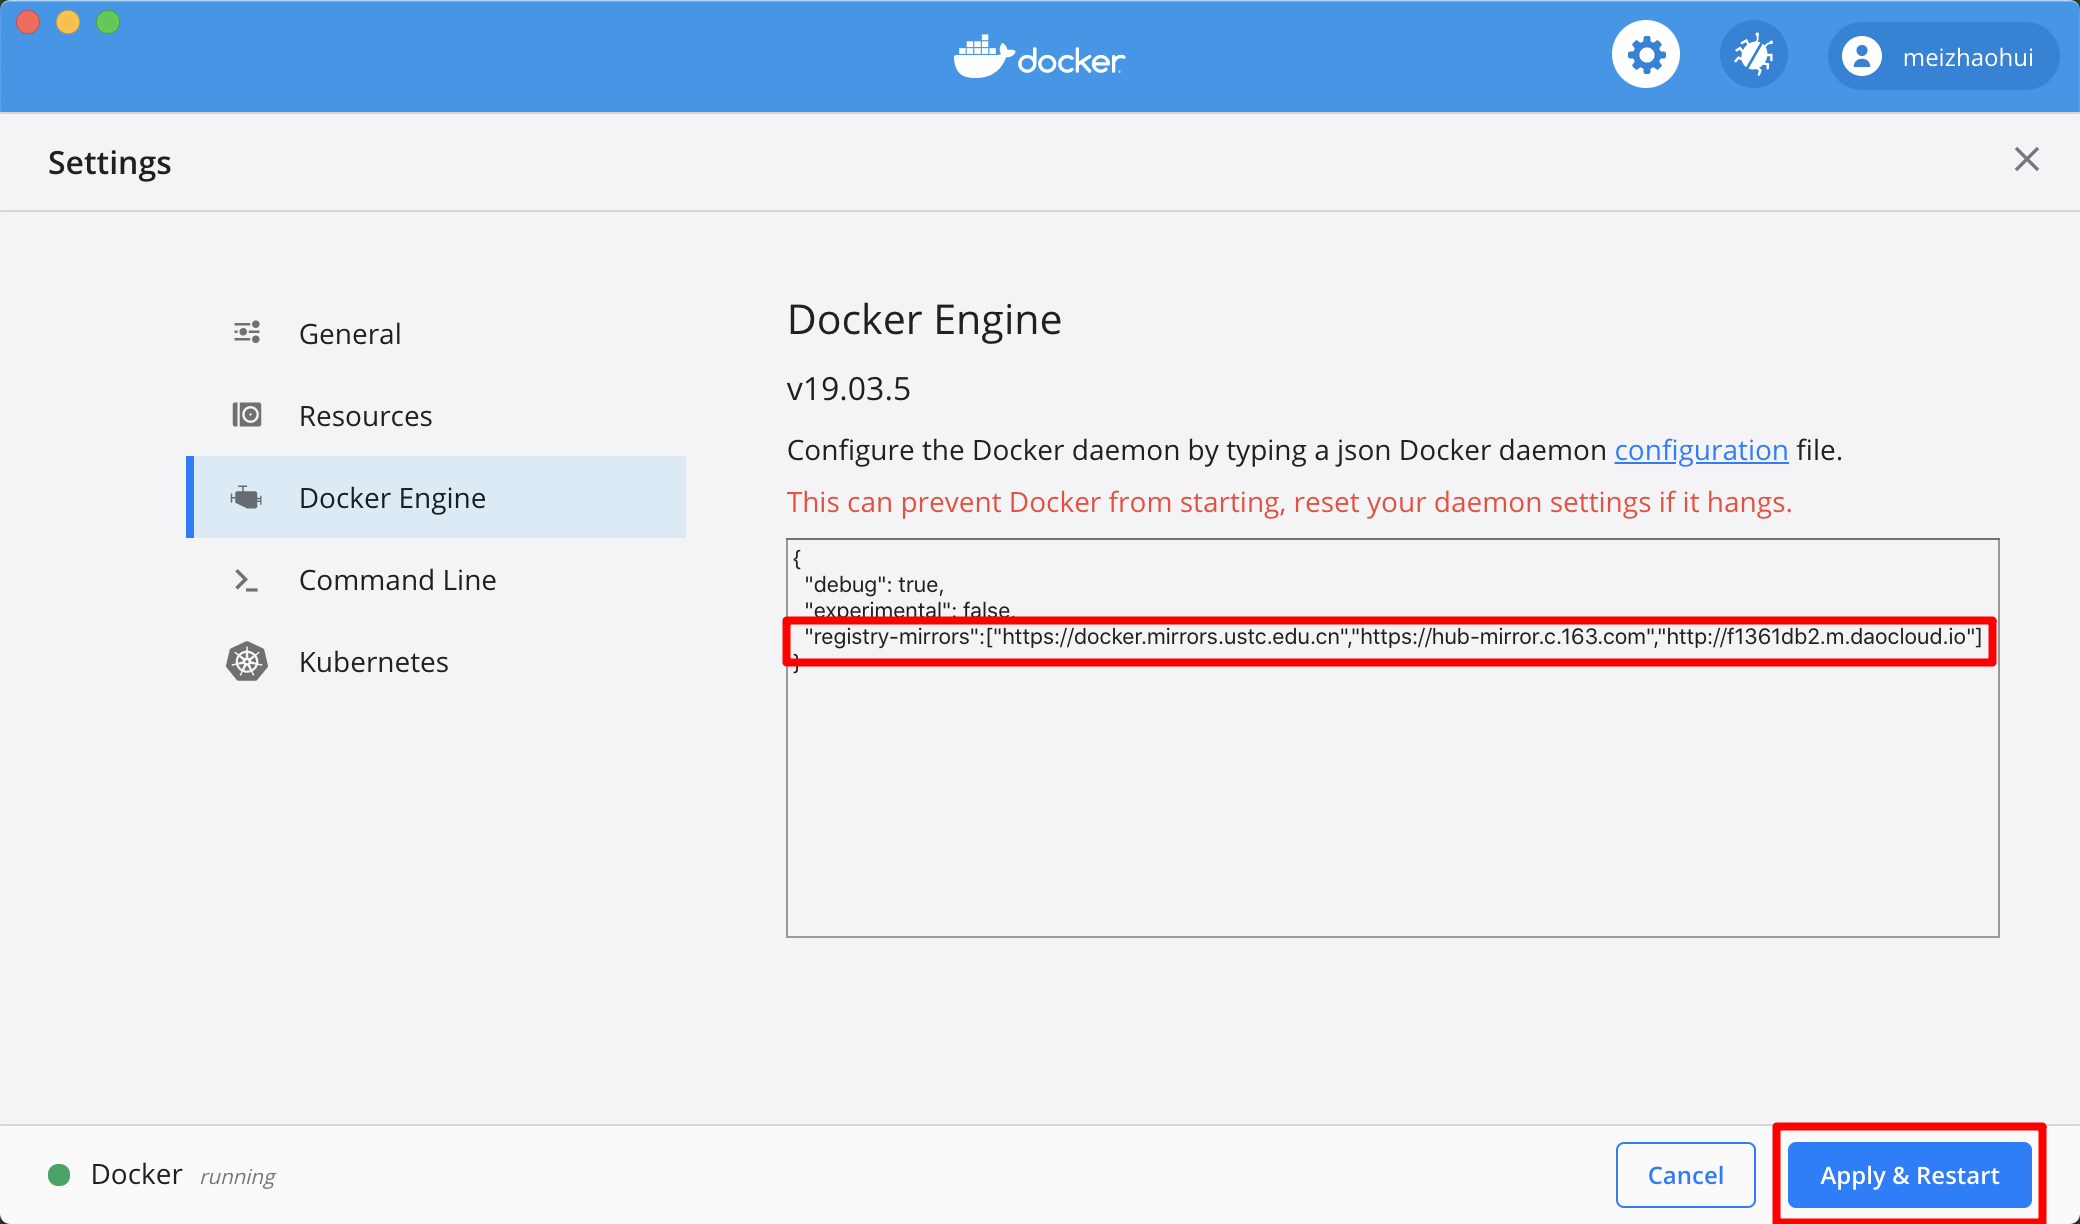Click the "debug": true line

pos(874,584)
